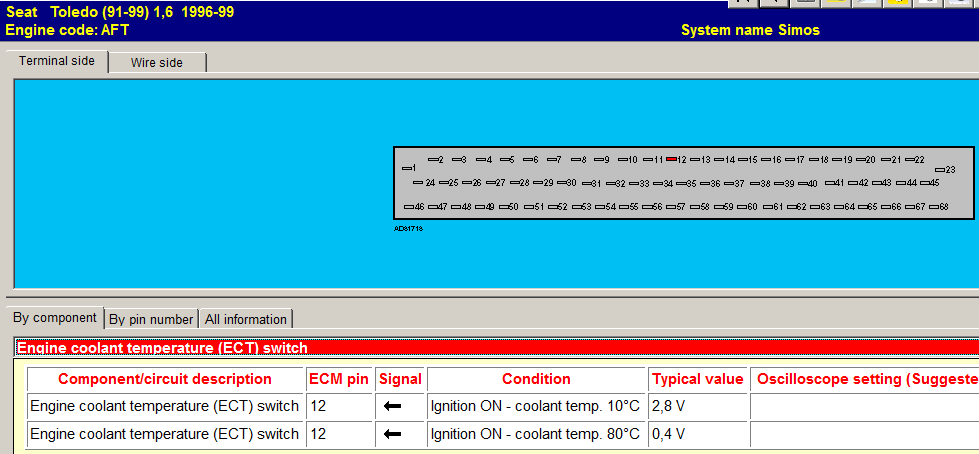Switch to the Terminal side tab
The height and width of the screenshot is (454, 979).
57,61
